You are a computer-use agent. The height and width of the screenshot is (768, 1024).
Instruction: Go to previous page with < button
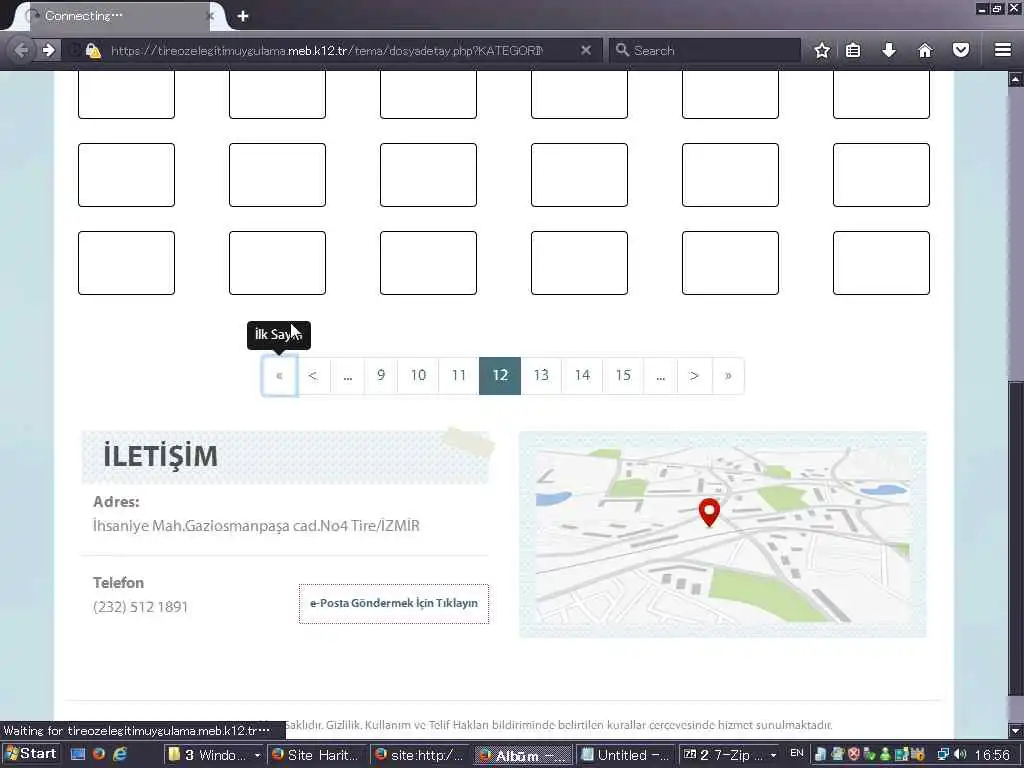[x=313, y=376]
